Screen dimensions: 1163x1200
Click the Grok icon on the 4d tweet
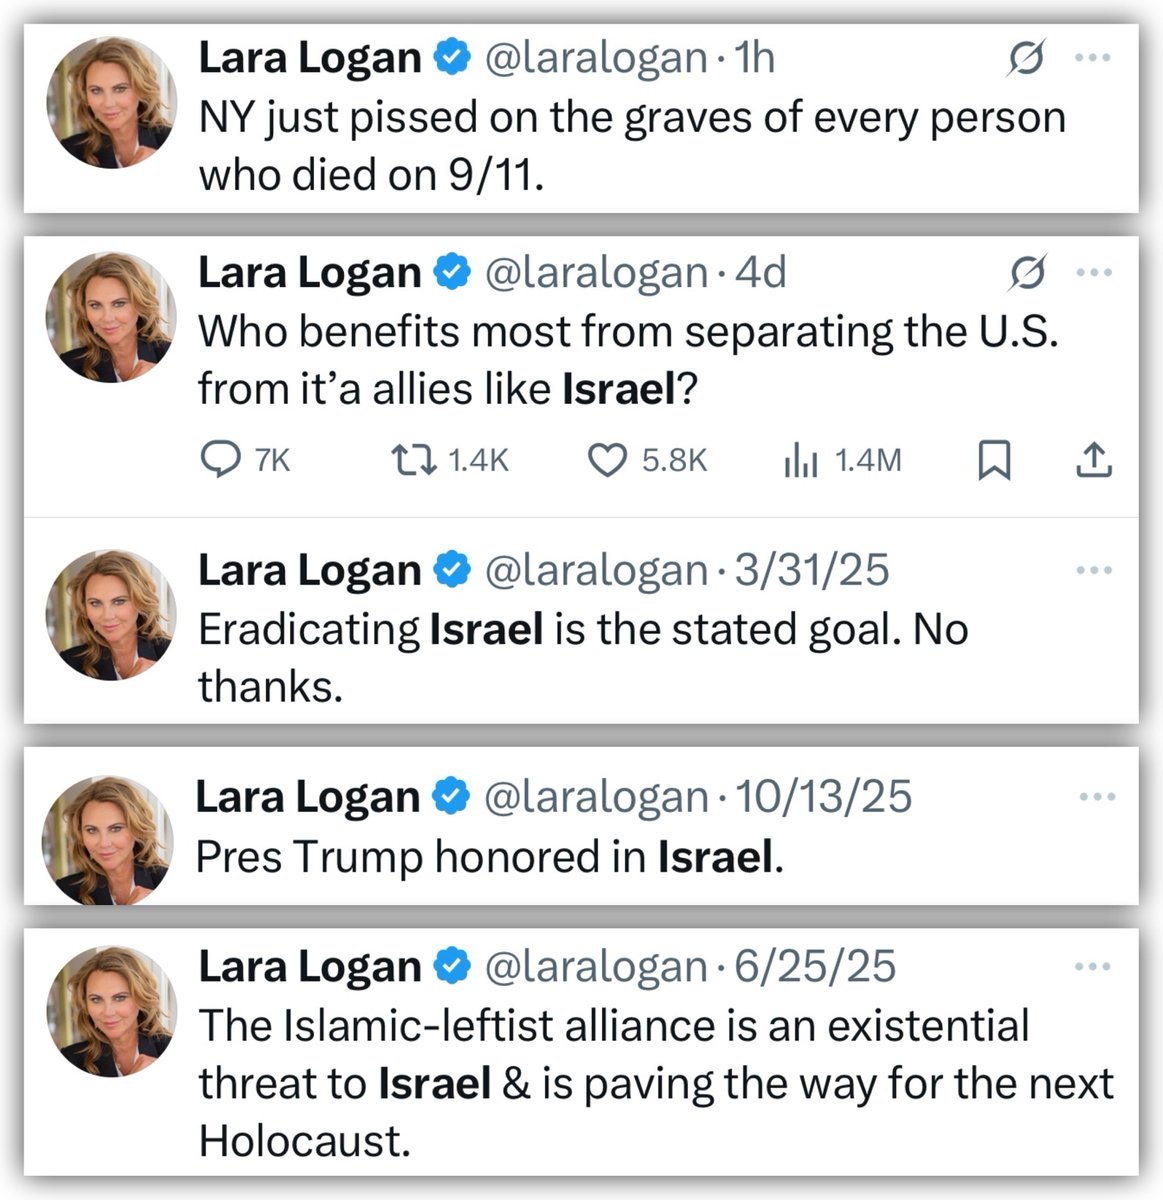tap(1026, 272)
